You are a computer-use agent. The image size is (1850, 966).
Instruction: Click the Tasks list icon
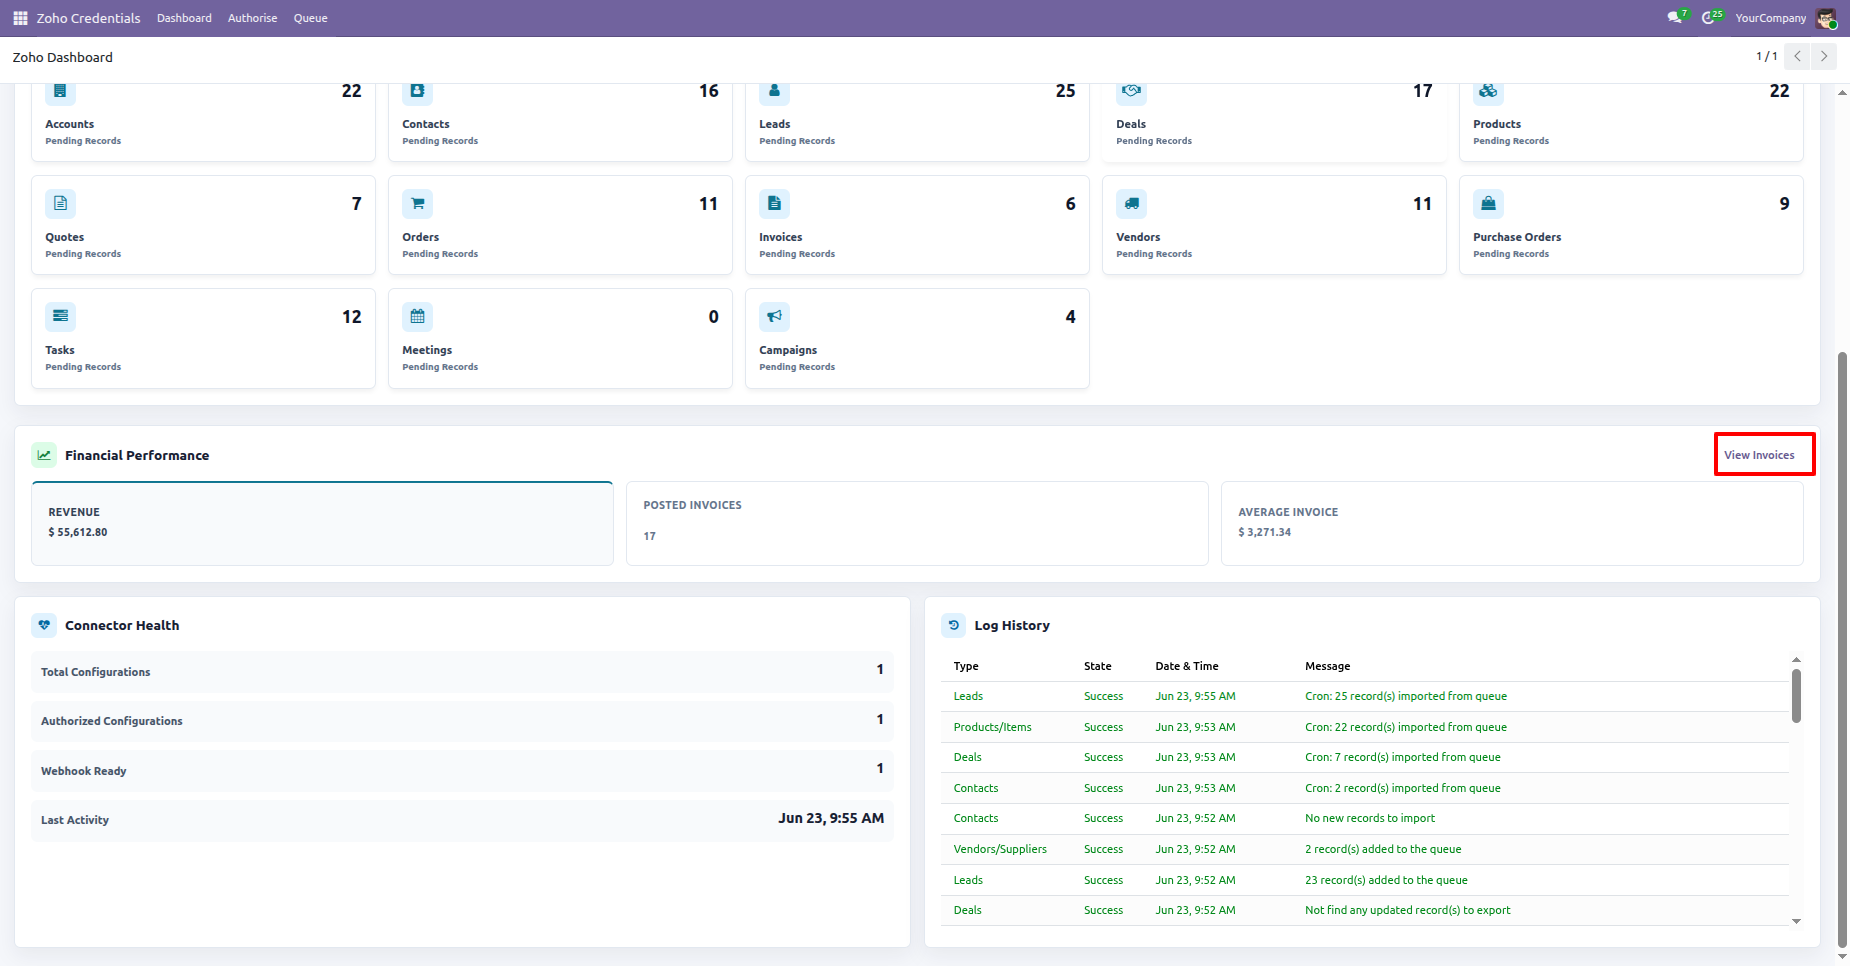[60, 317]
